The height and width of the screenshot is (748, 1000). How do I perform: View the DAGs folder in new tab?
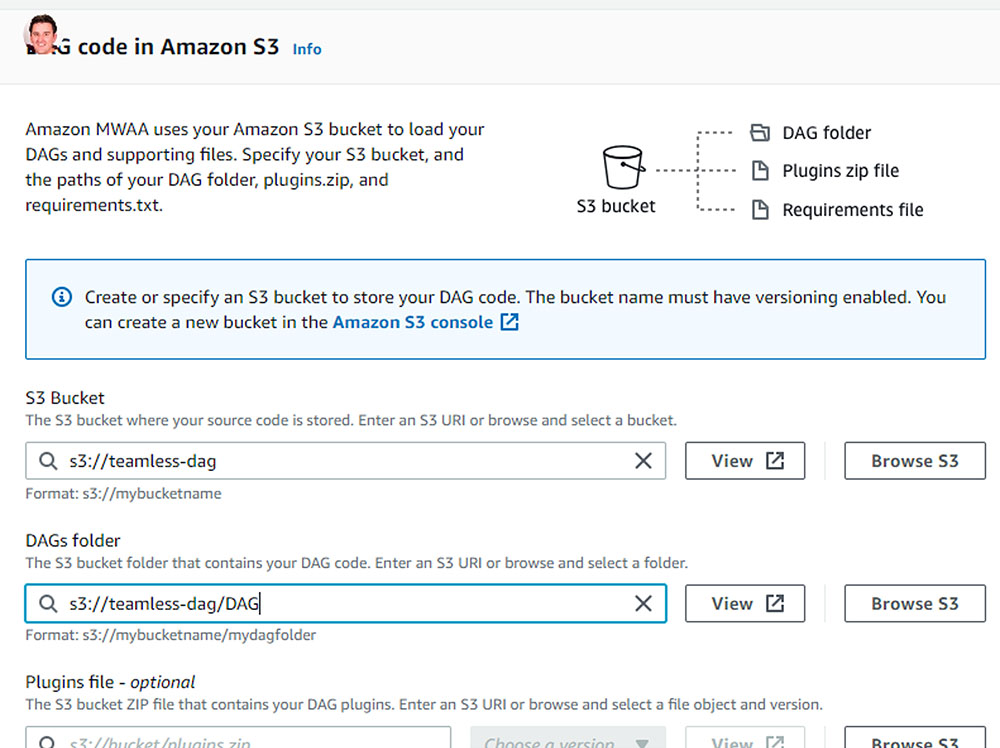tap(745, 603)
